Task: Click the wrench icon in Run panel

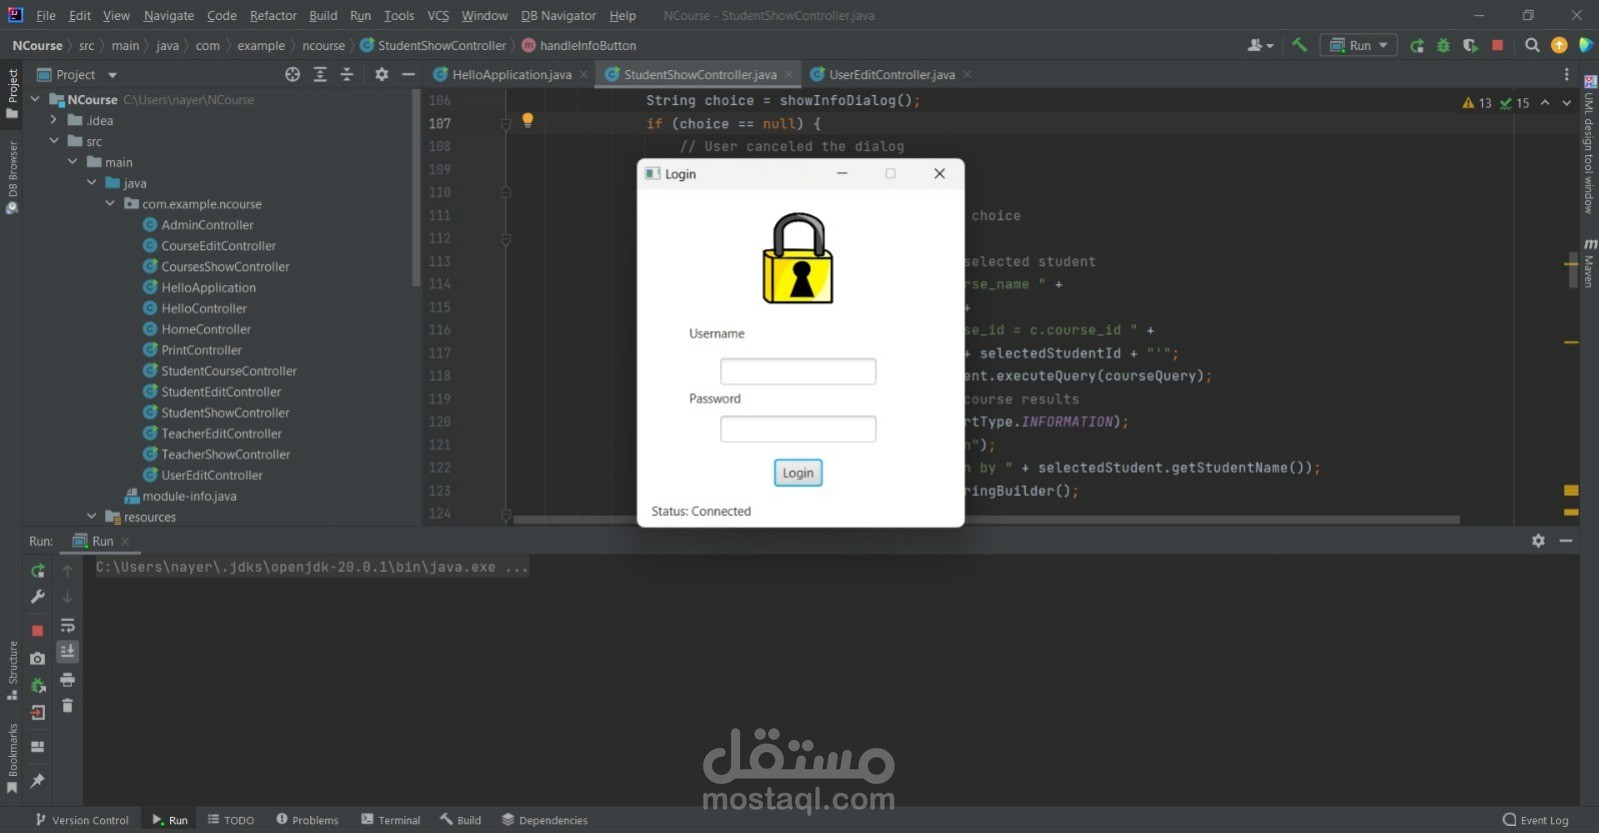Action: point(37,597)
